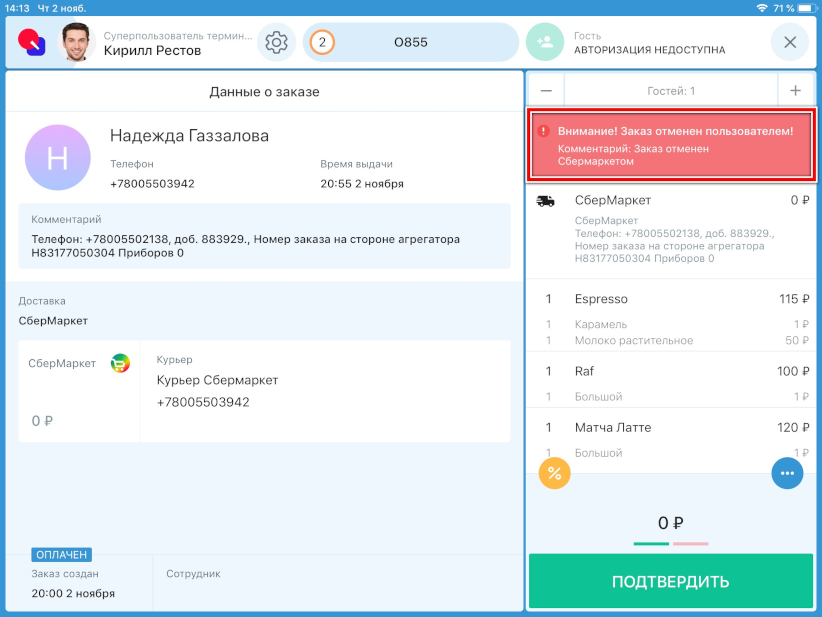Click the add guest green icon
The width and height of the screenshot is (822, 617).
pyautogui.click(x=545, y=42)
